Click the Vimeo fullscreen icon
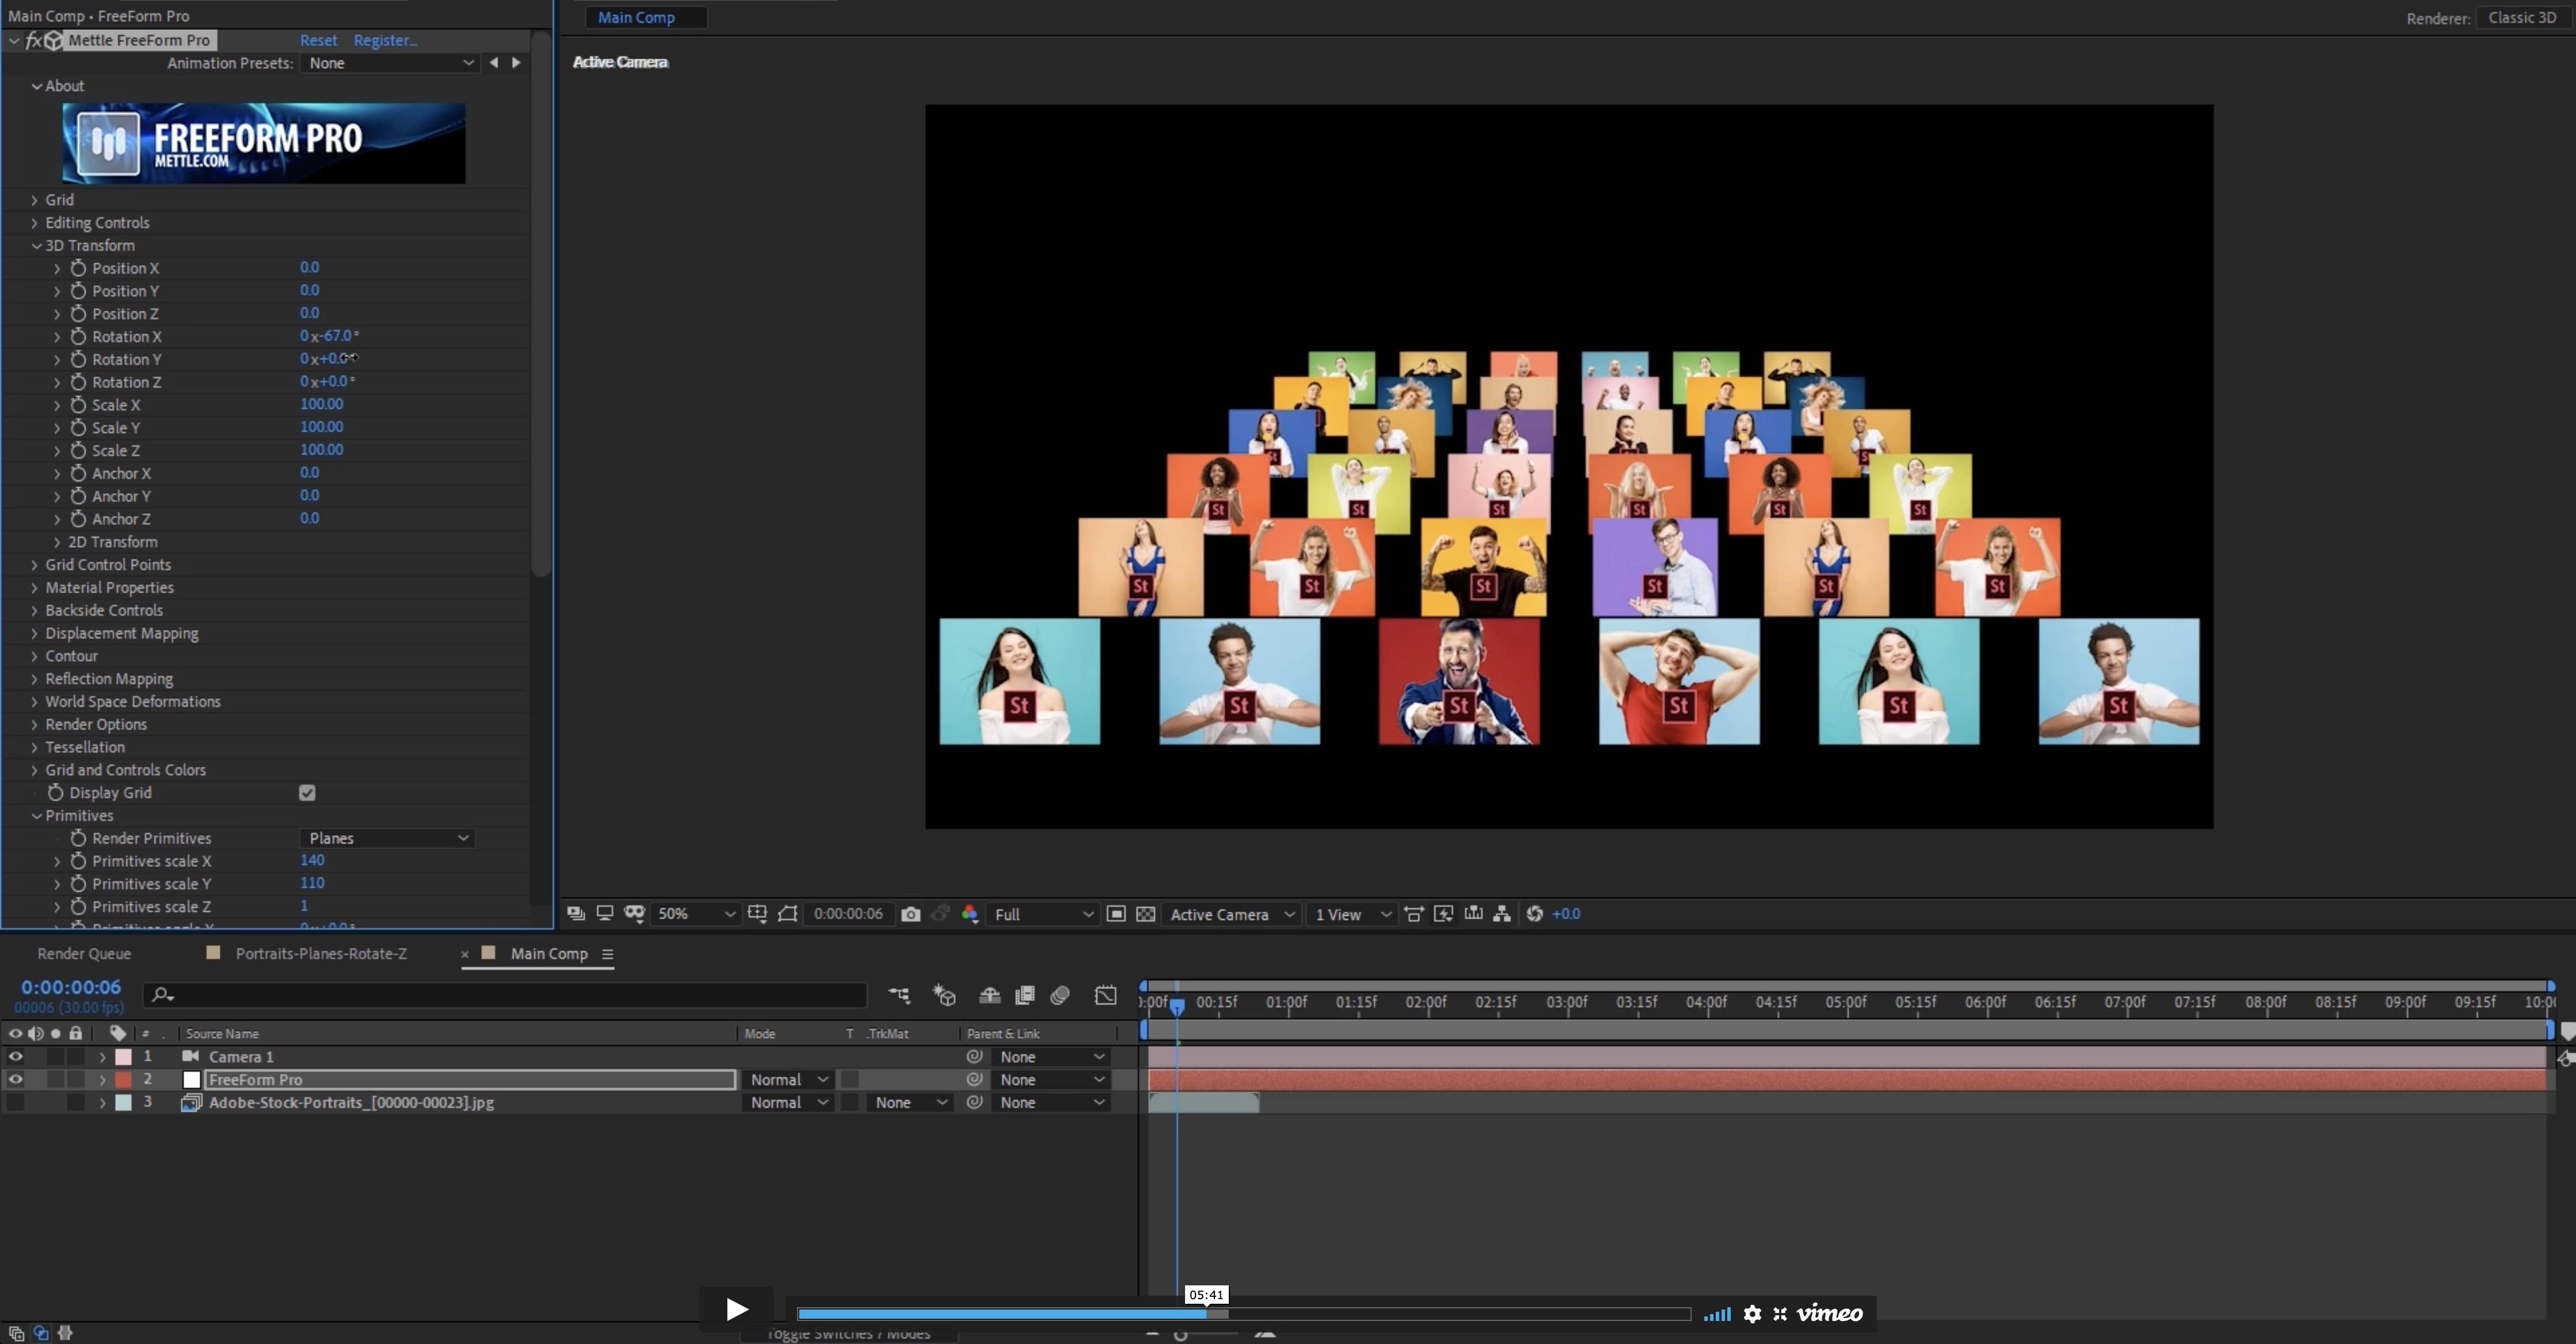This screenshot has height=1344, width=2576. pyautogui.click(x=1780, y=1314)
